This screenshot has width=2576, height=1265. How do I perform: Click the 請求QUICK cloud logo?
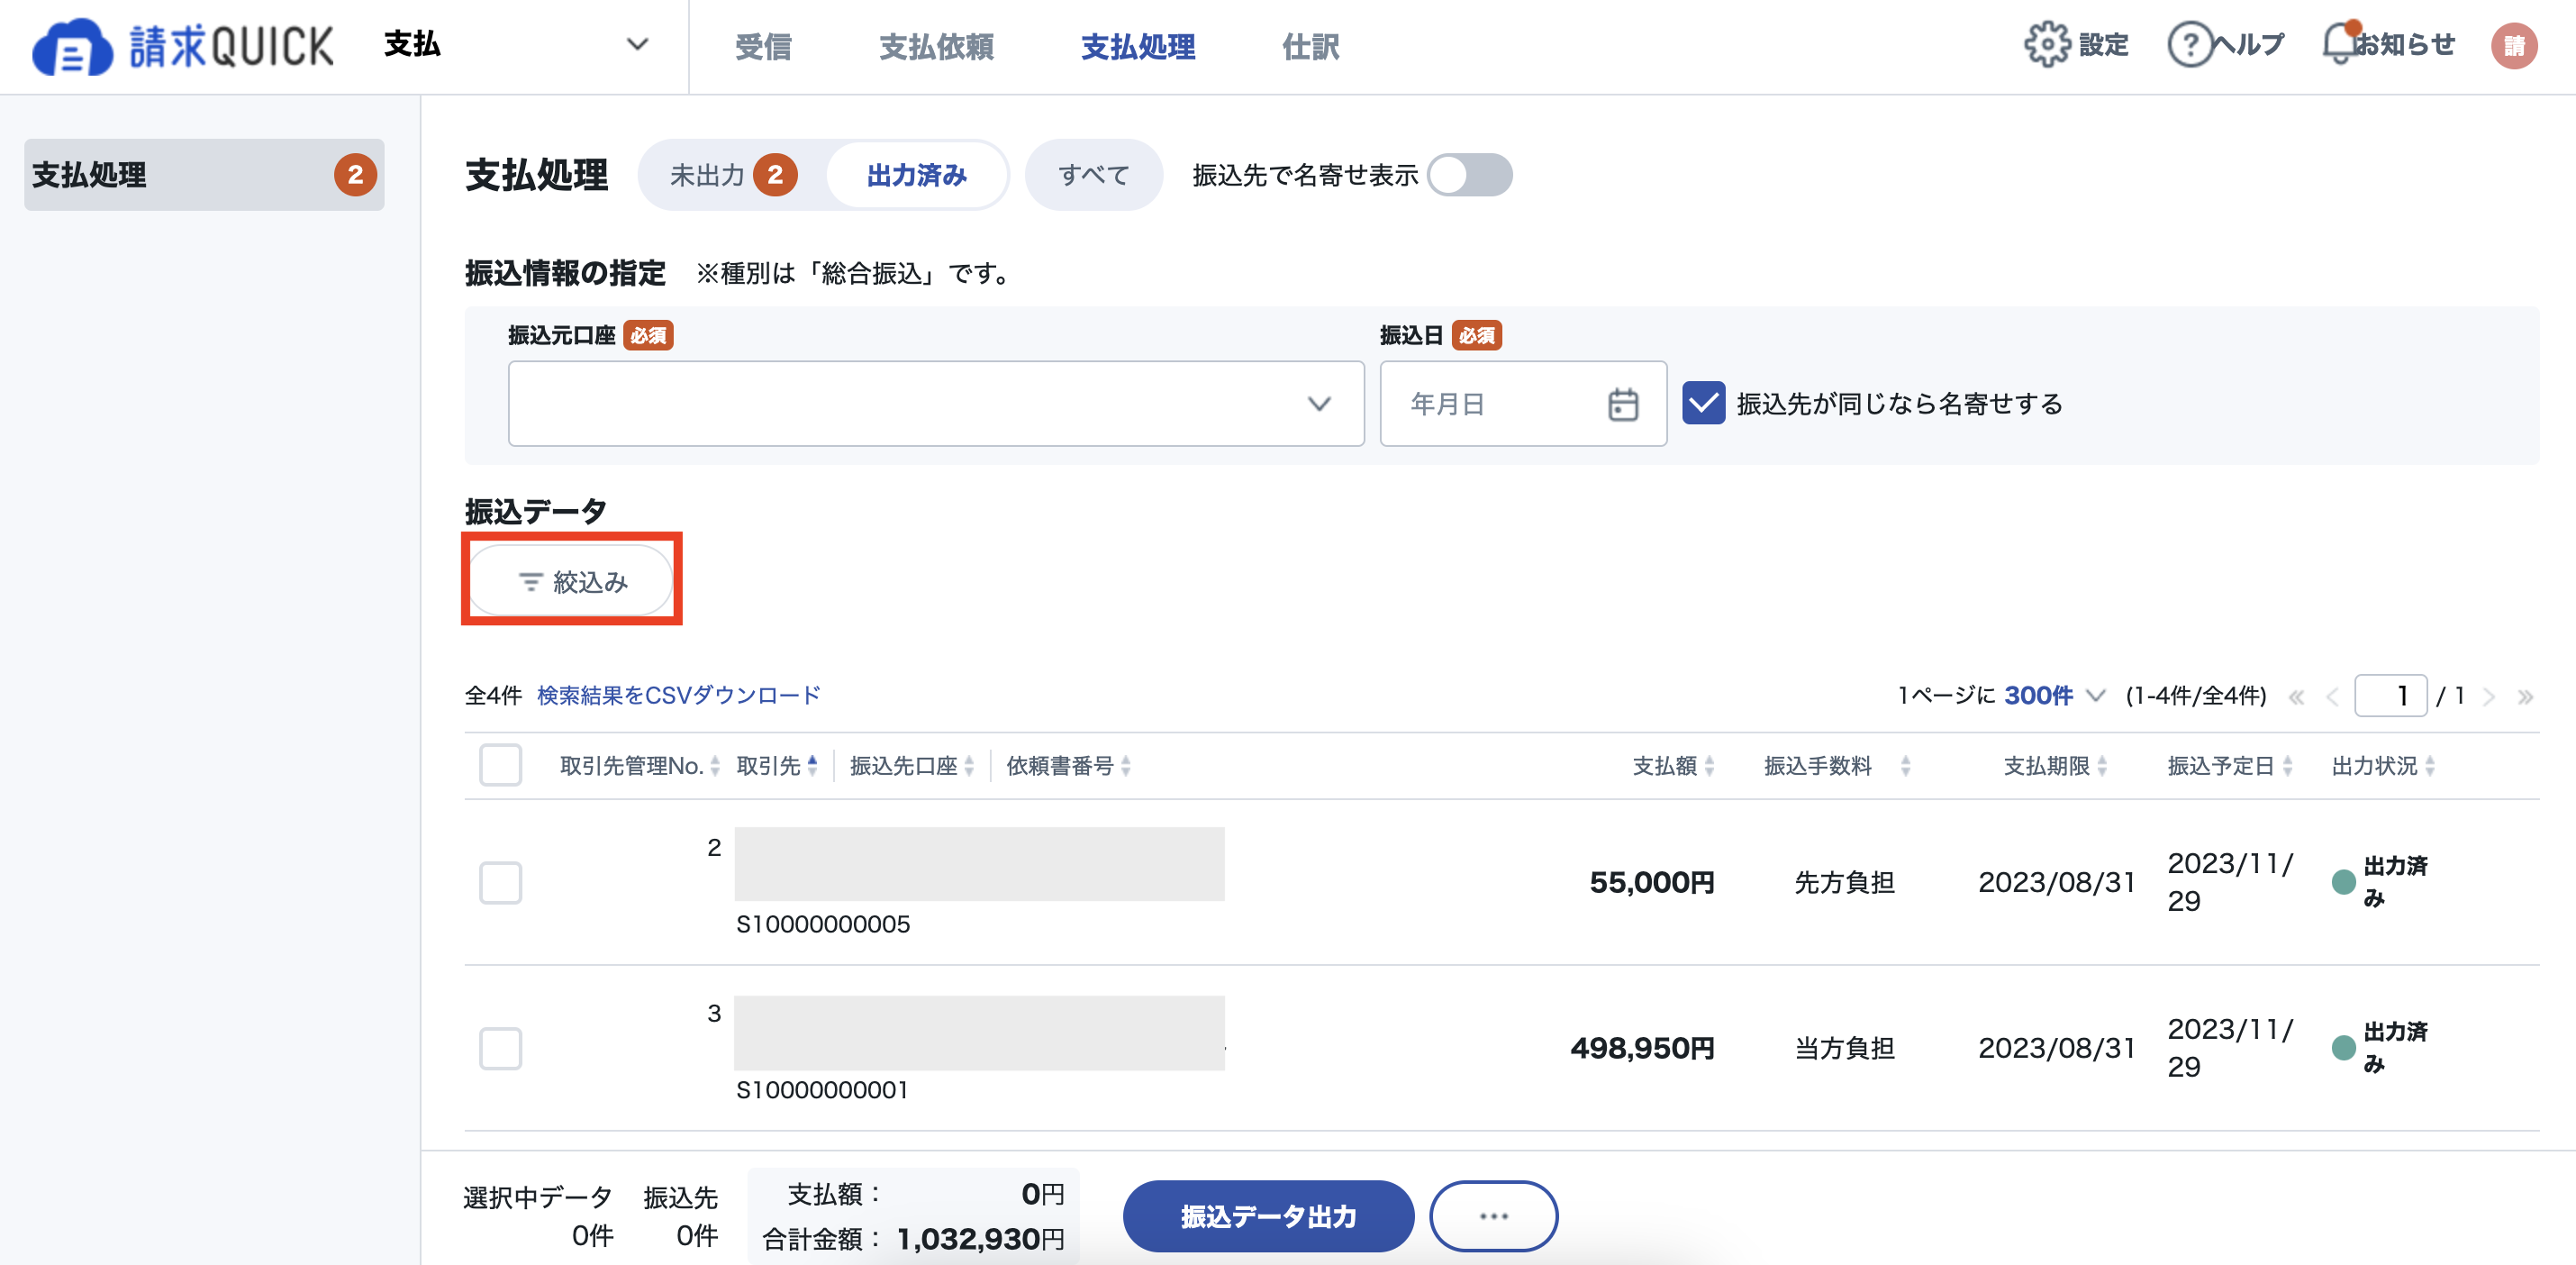coord(183,46)
